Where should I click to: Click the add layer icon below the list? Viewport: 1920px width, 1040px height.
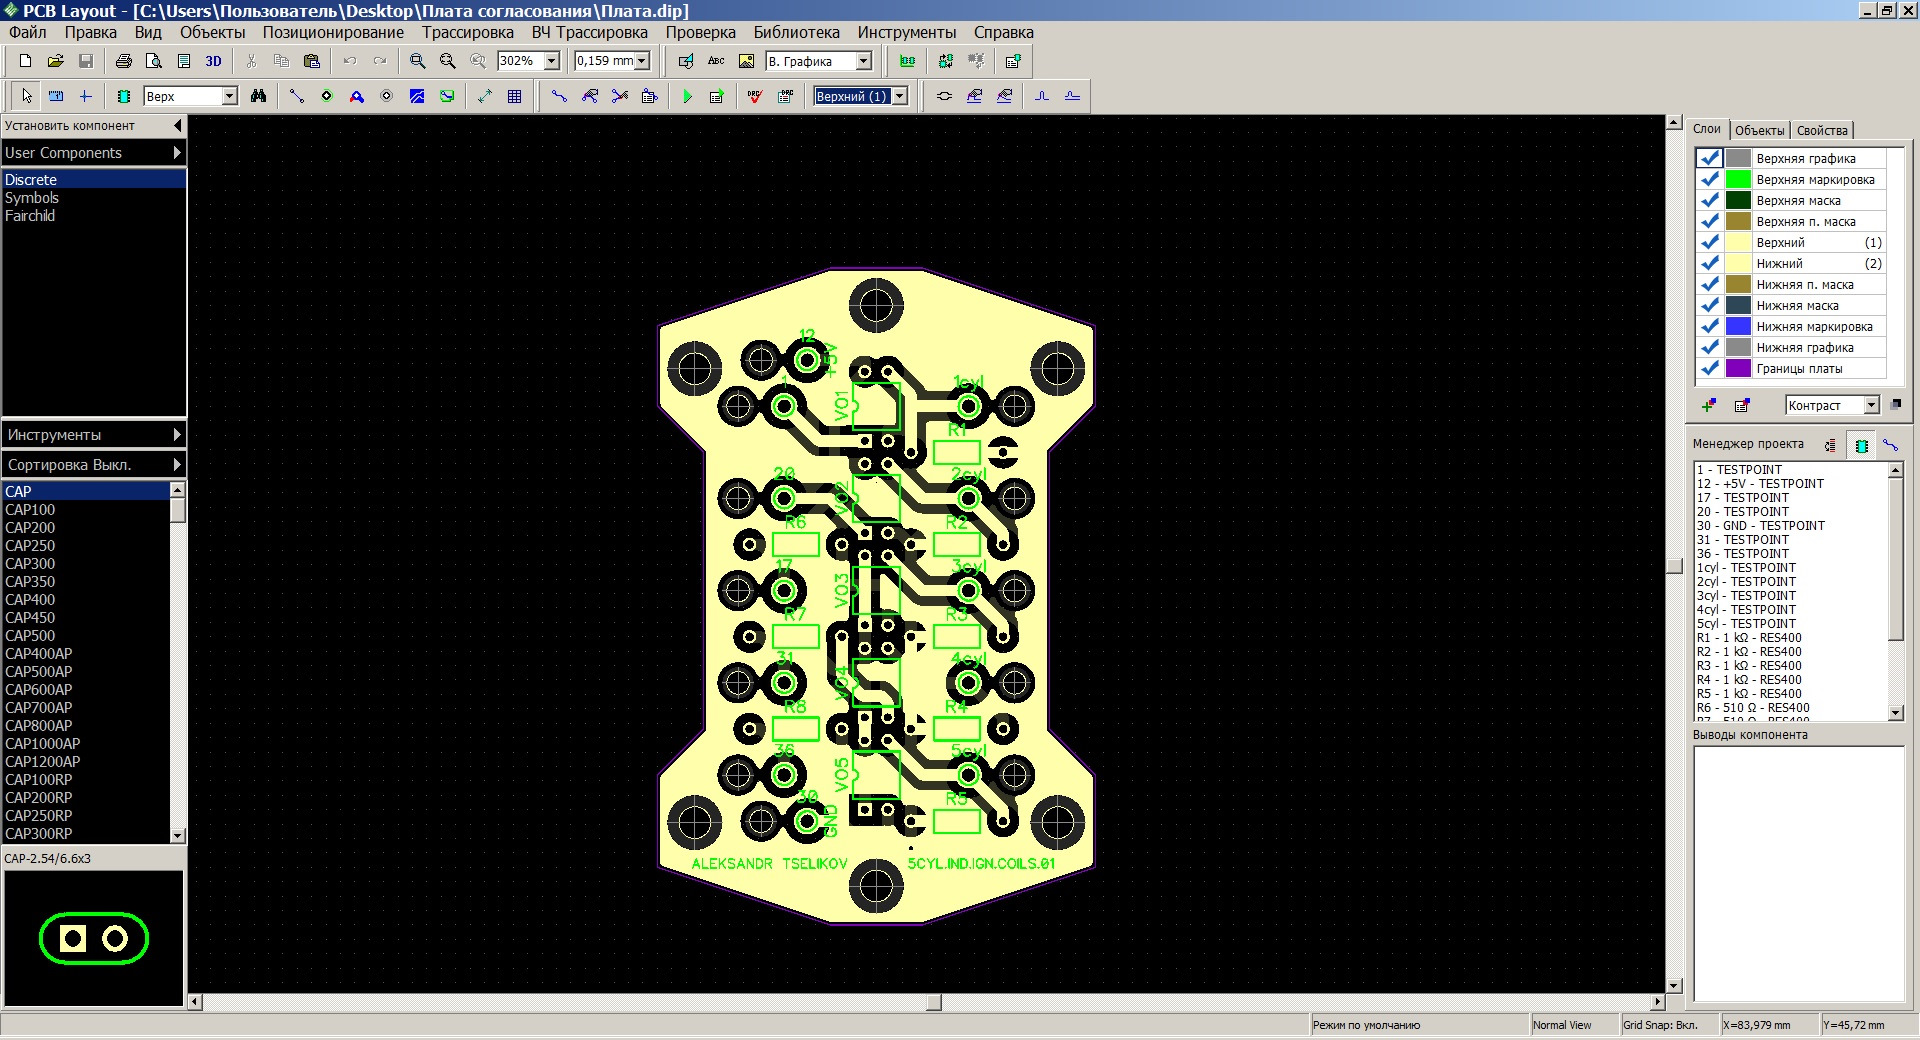[x=1709, y=405]
